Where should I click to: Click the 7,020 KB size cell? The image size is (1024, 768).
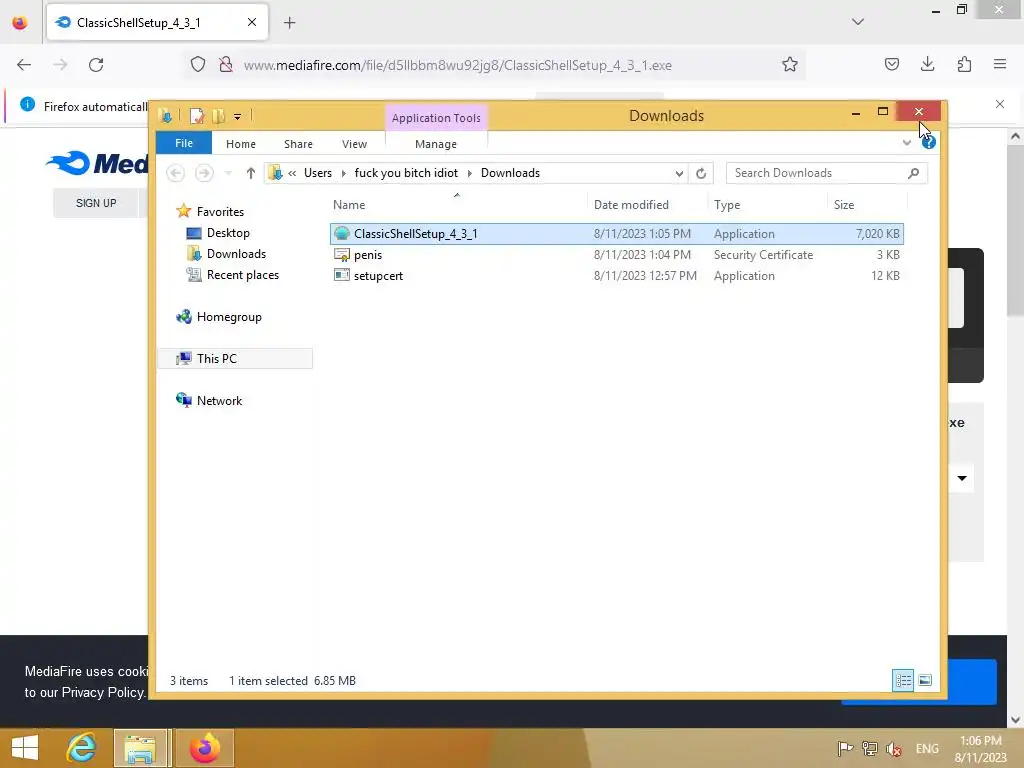click(877, 234)
